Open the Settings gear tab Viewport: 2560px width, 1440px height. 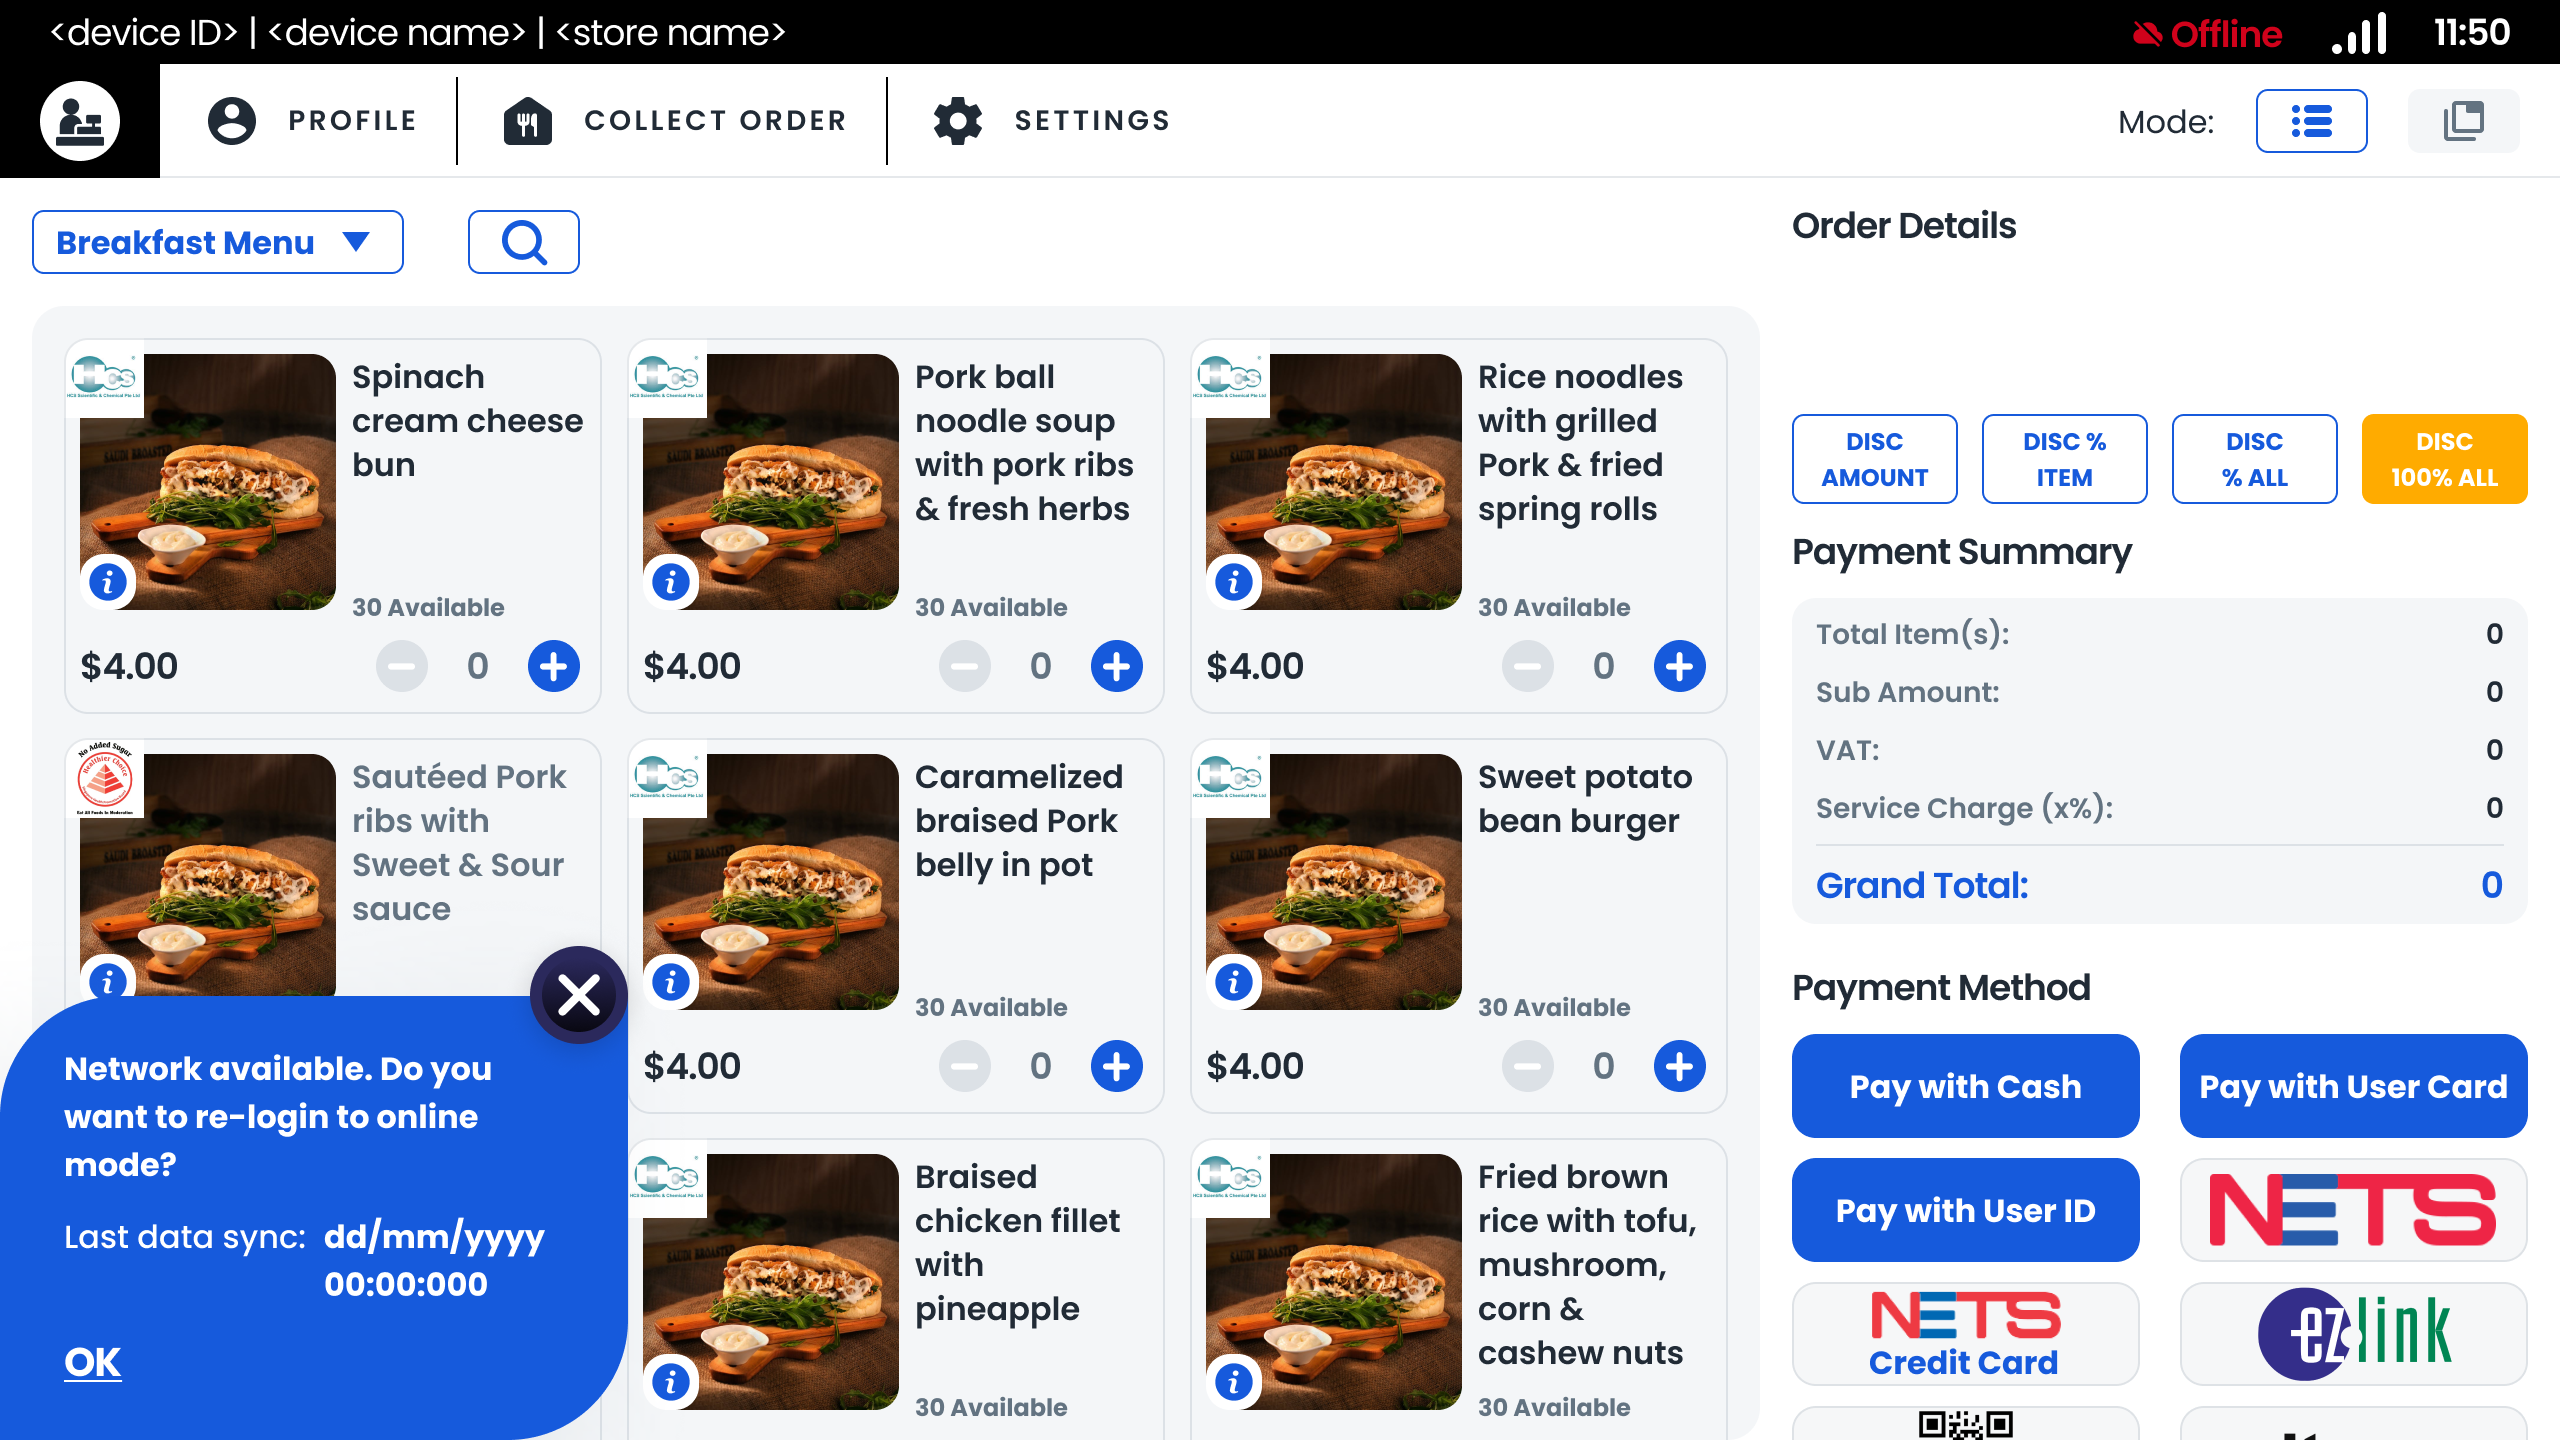1050,121
